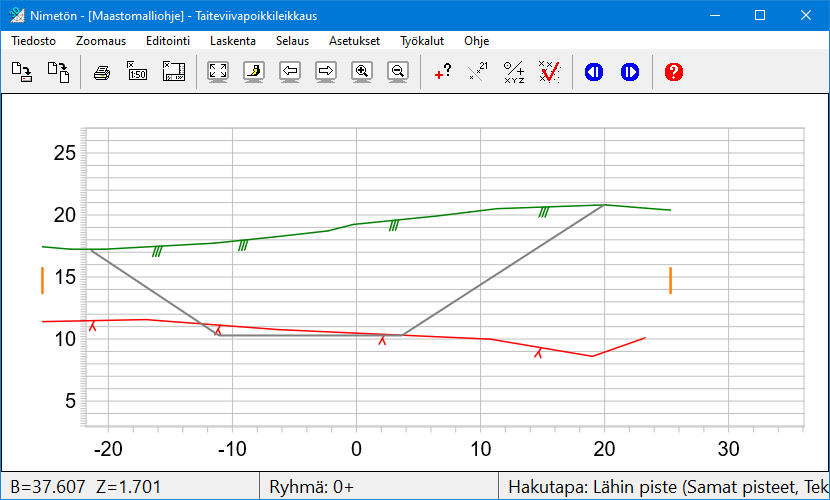The image size is (830, 500).
Task: Click the right arrow pan icon
Action: point(326,72)
